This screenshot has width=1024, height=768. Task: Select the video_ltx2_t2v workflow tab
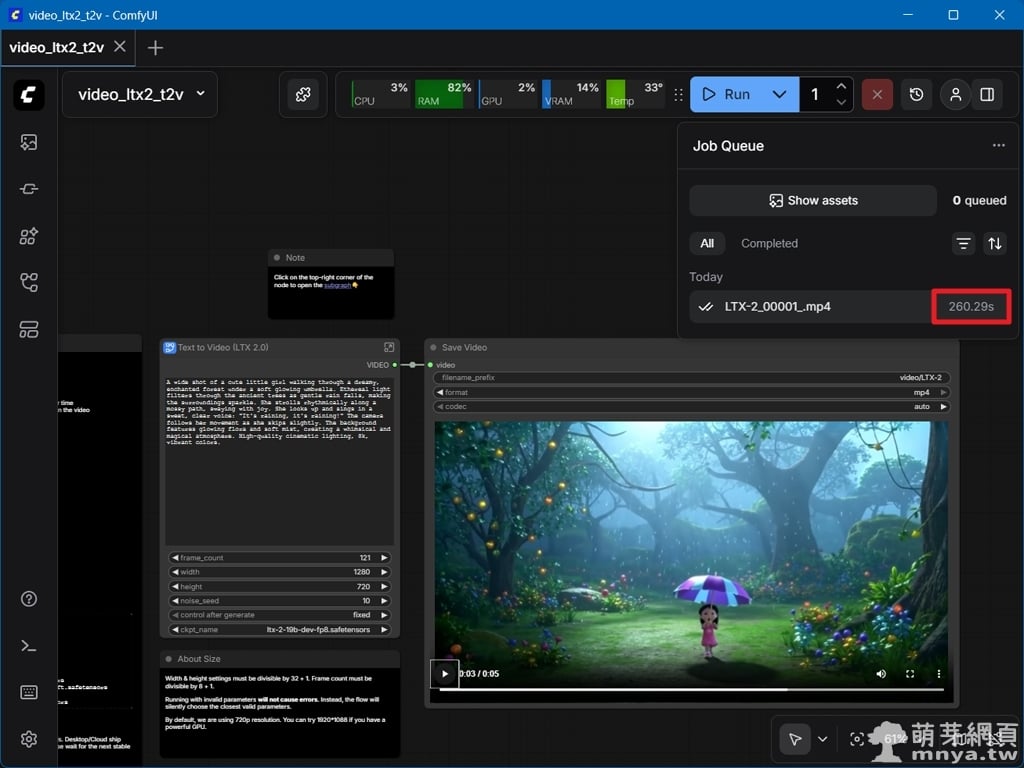pyautogui.click(x=57, y=47)
